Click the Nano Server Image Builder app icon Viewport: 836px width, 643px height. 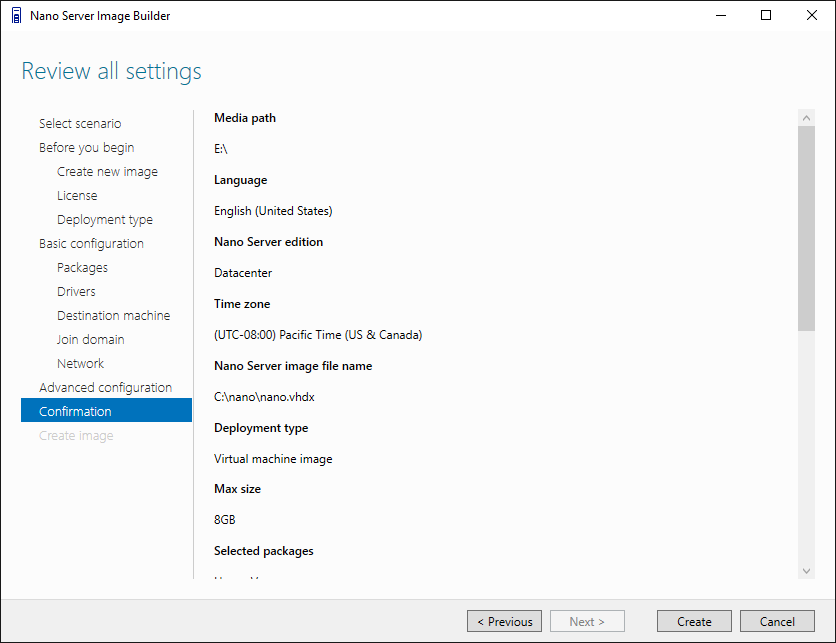pyautogui.click(x=17, y=15)
